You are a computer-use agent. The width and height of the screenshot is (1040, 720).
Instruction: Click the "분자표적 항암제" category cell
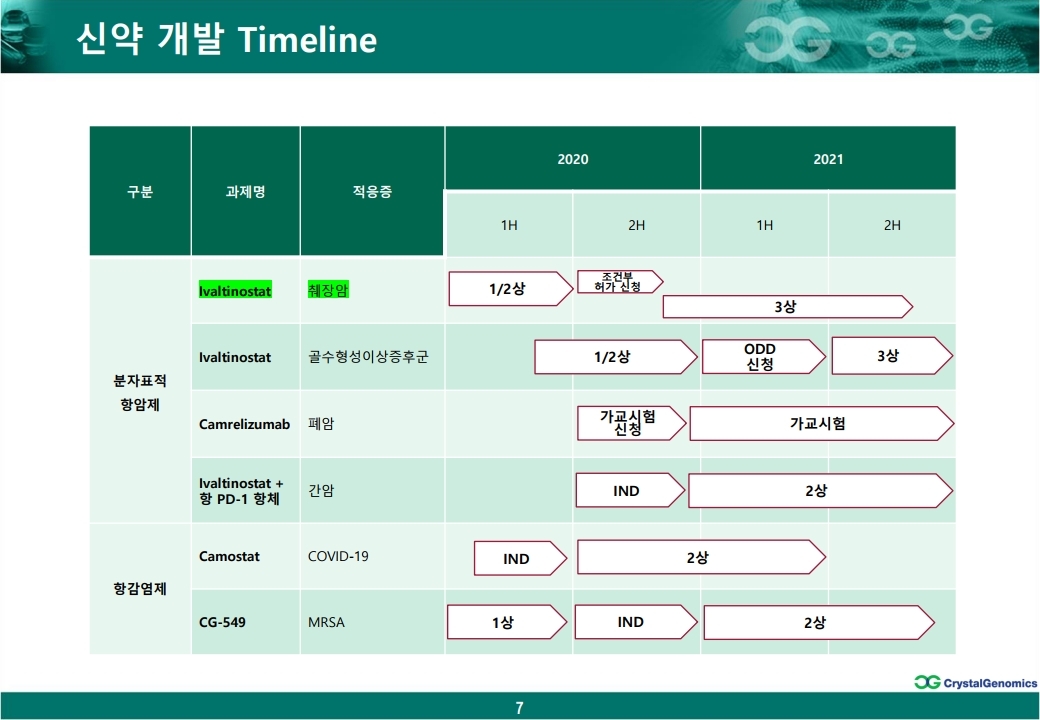(140, 392)
